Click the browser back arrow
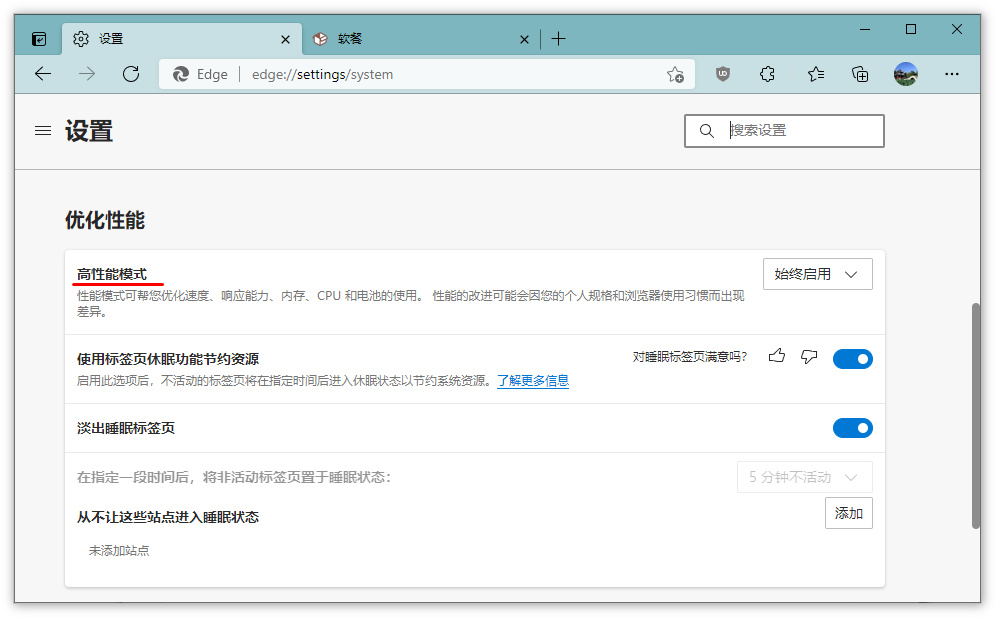This screenshot has width=996, height=618. [x=42, y=74]
